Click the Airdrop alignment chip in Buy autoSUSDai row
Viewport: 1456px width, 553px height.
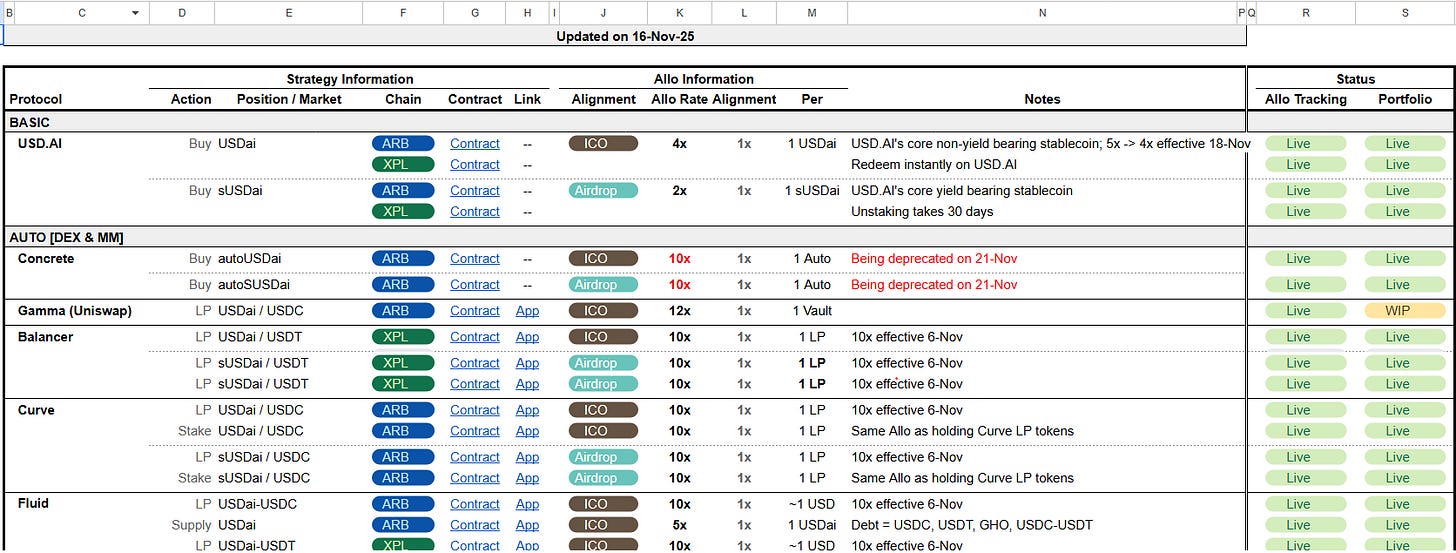[x=603, y=284]
